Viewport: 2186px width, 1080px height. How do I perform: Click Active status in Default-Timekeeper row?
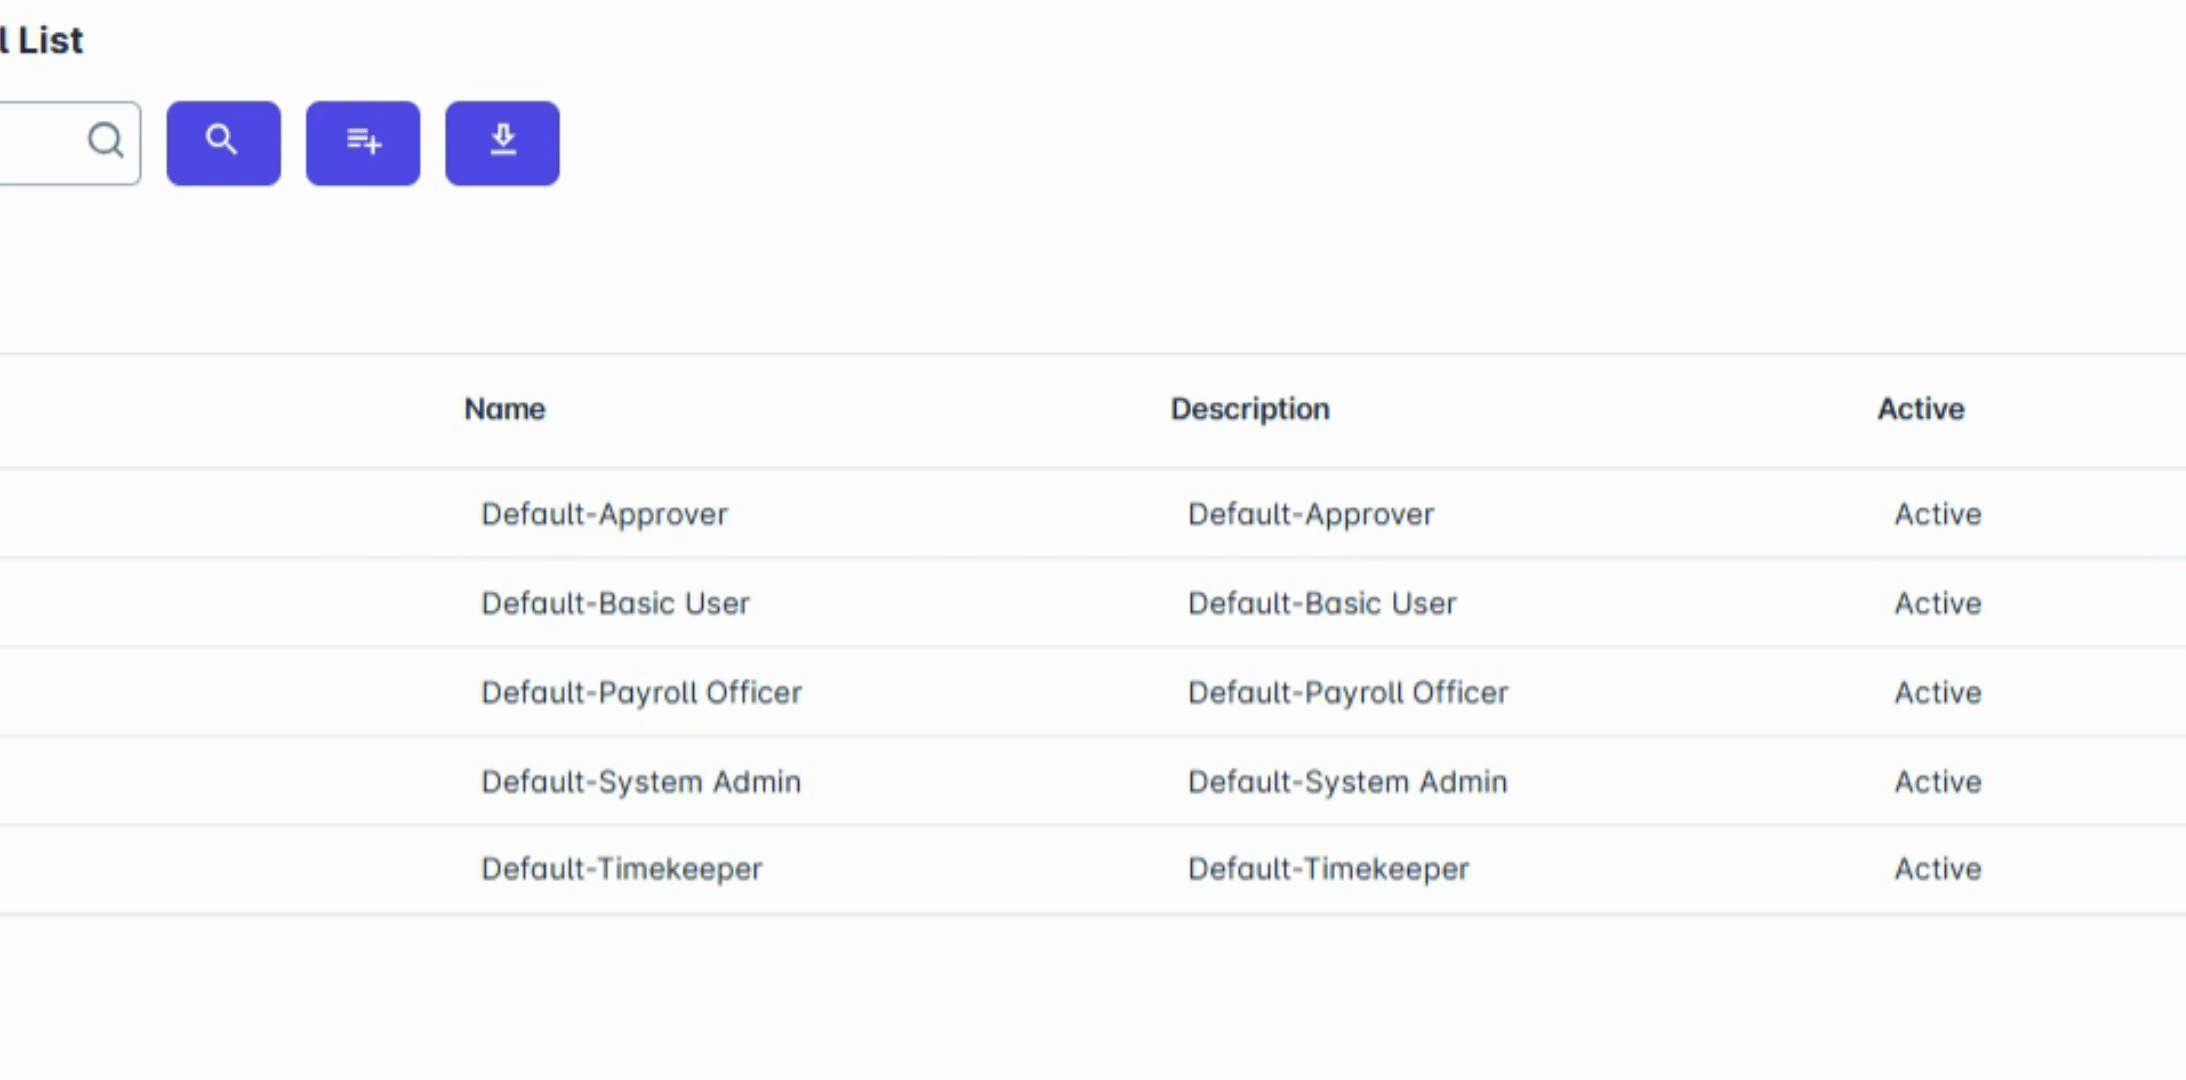click(x=1937, y=869)
